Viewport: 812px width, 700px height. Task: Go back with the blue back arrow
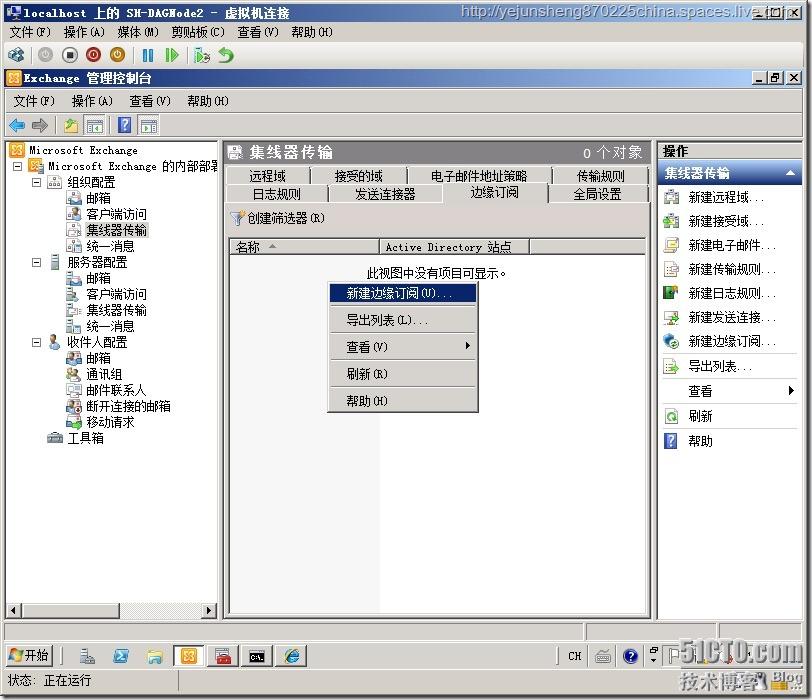click(17, 125)
